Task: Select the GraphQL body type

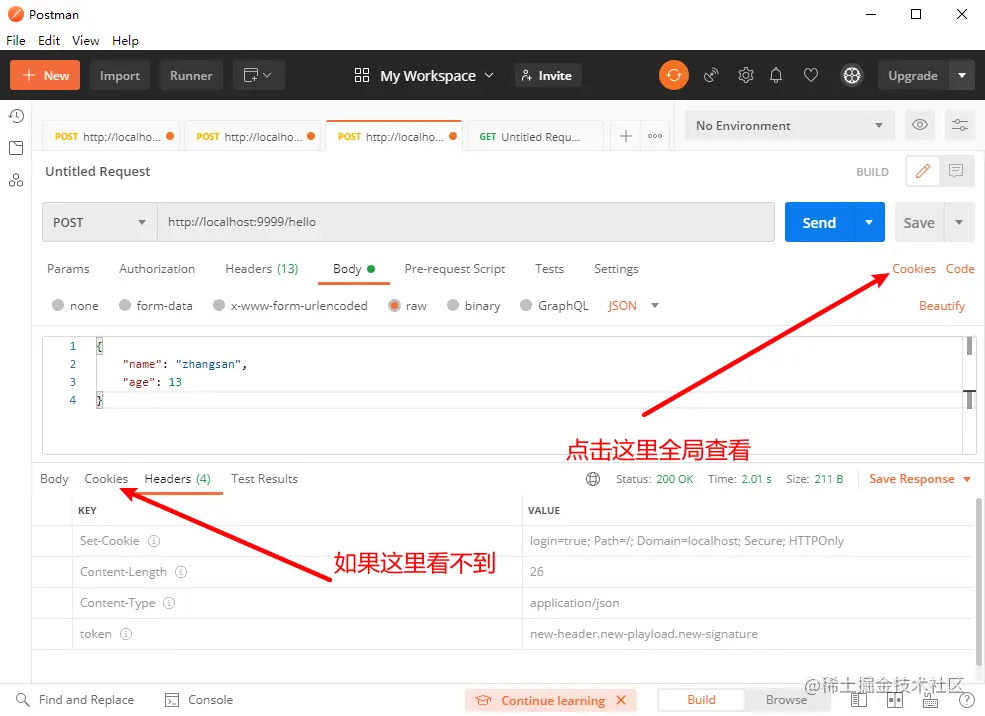Action: click(526, 305)
